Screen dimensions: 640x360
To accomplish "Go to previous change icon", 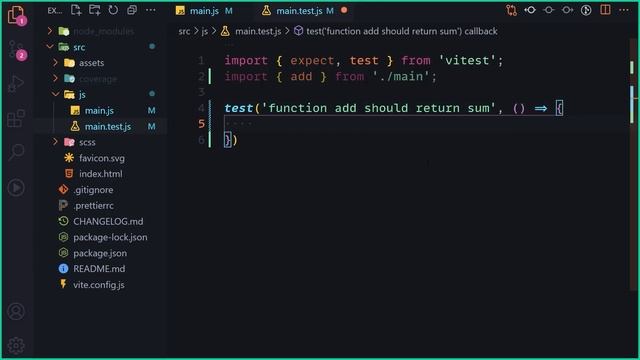I will [530, 10].
